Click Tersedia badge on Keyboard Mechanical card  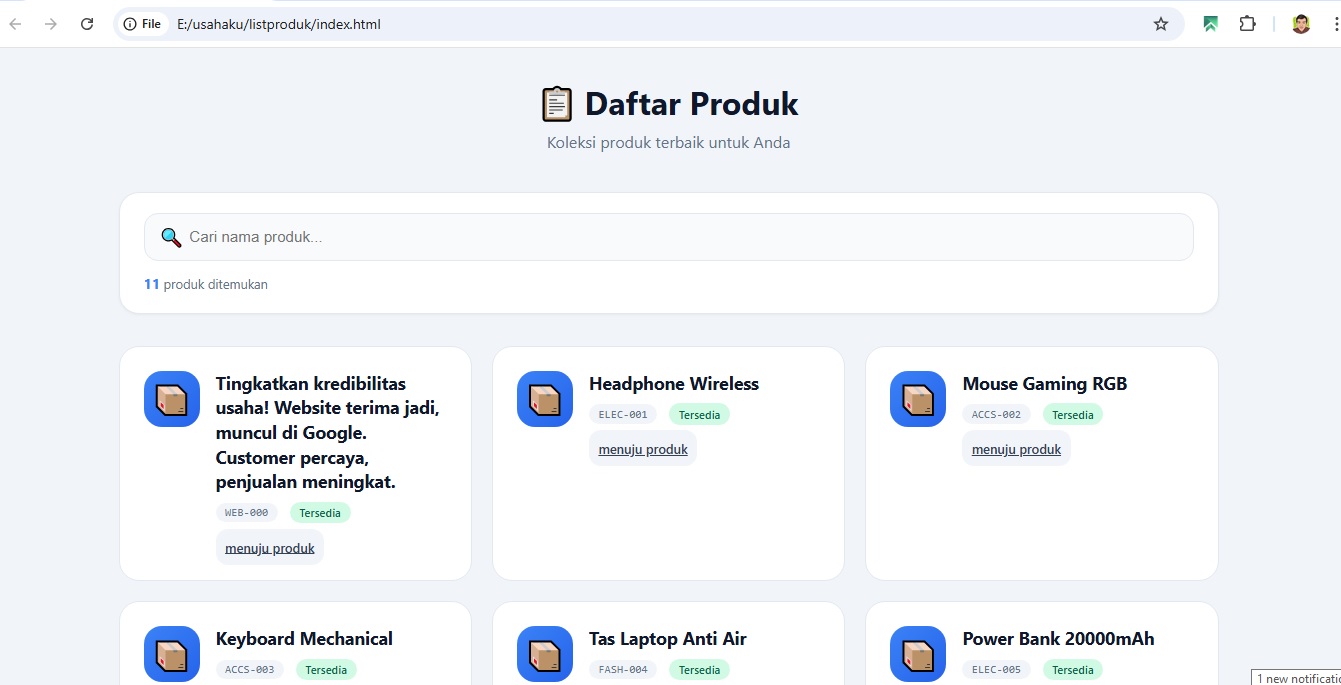point(326,669)
